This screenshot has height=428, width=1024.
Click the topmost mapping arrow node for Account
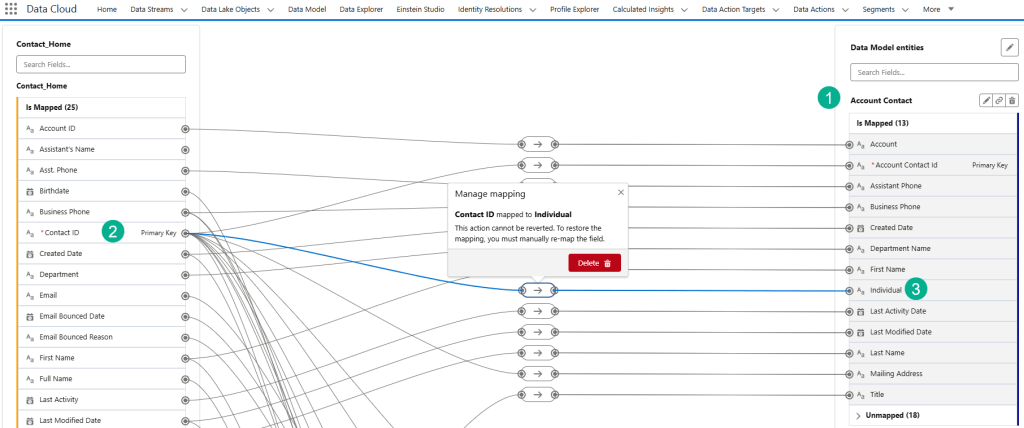tap(537, 144)
